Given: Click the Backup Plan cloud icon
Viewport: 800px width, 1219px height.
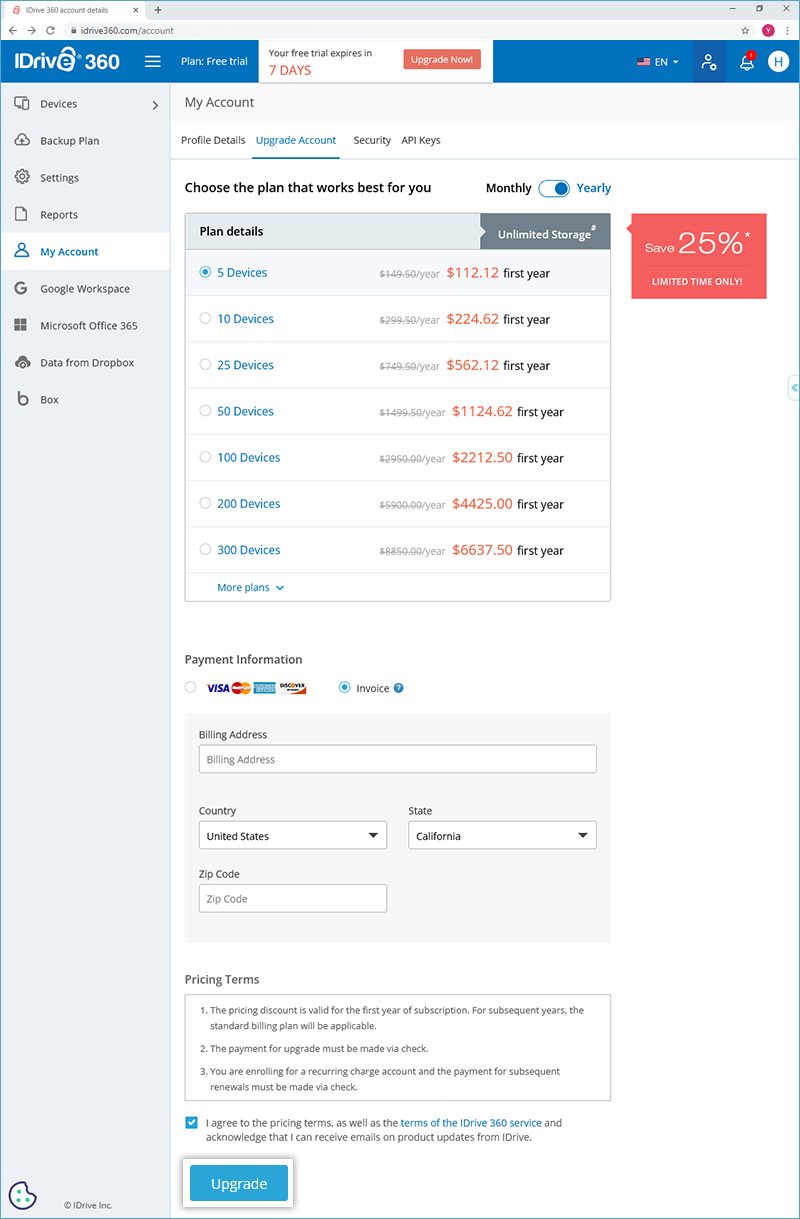Looking at the screenshot, I should pos(21,141).
